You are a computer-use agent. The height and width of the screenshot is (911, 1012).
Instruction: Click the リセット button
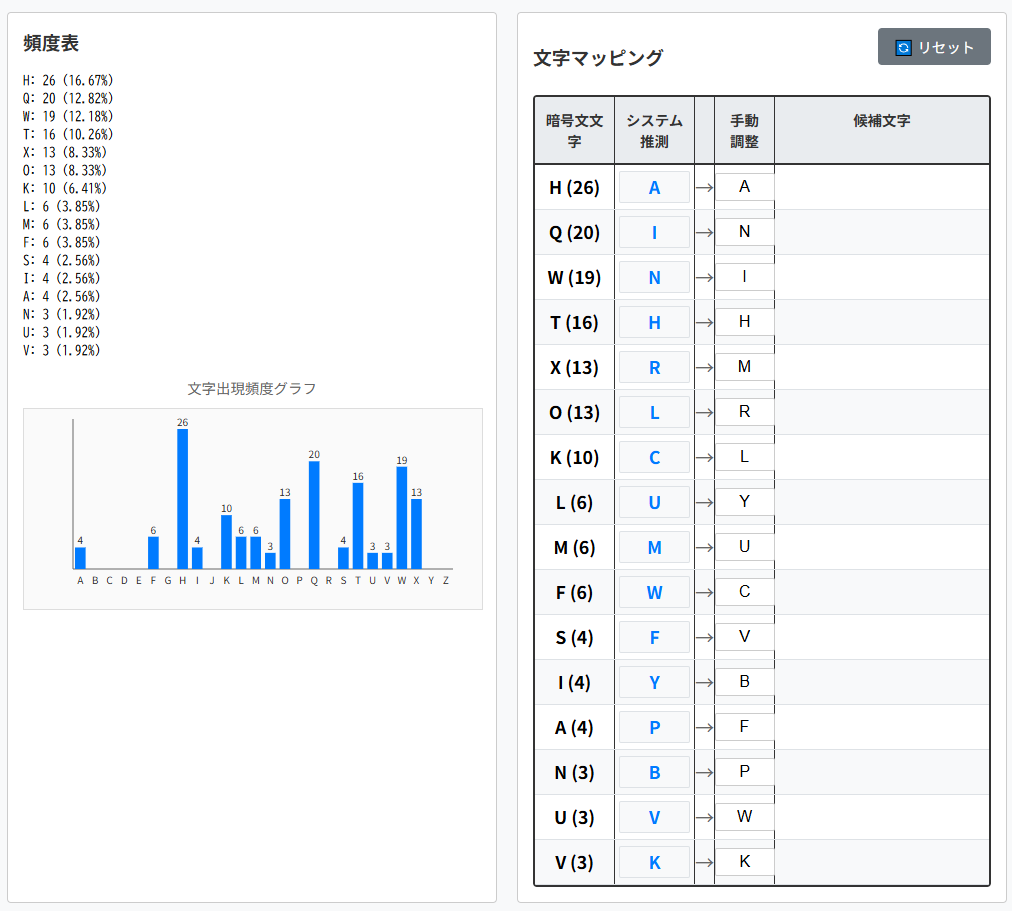pos(934,47)
